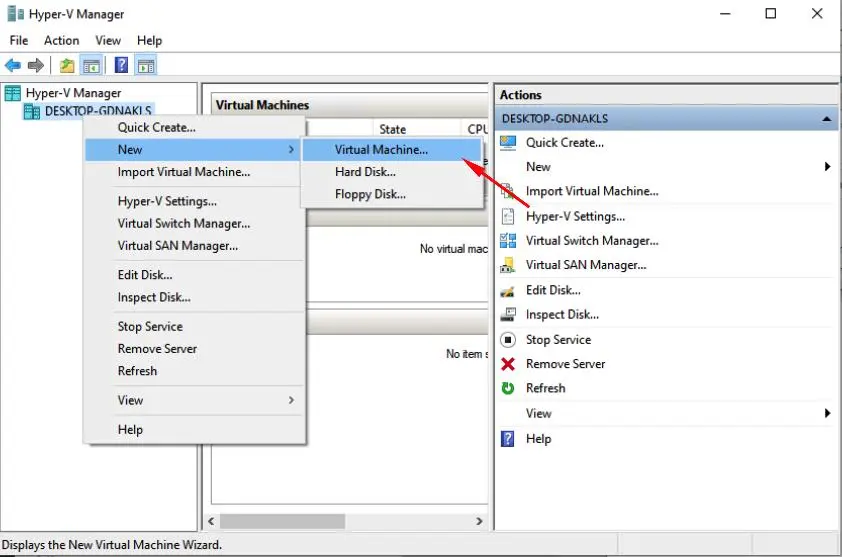Click the Virtual Switch Manager icon in Actions pane

(x=508, y=241)
